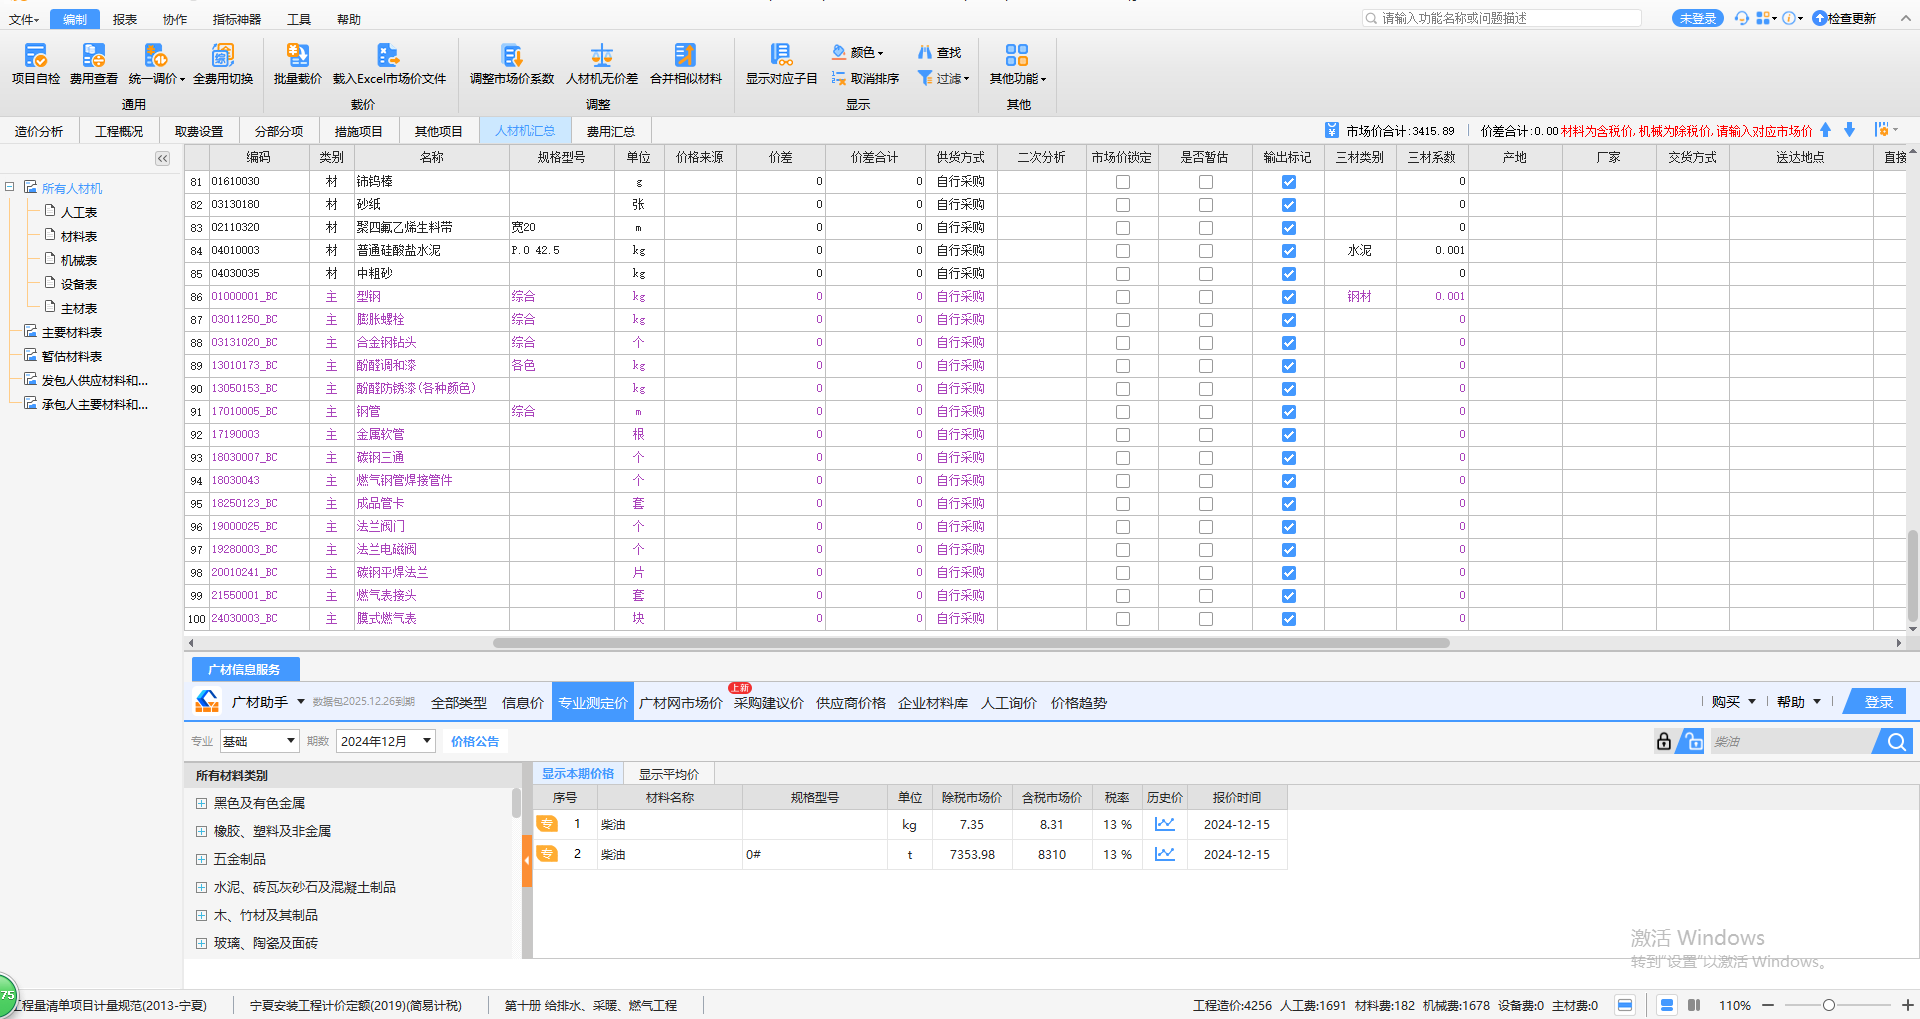Click the orange load icon on row 1 柴油
The height and width of the screenshot is (1019, 1920).
pos(547,824)
